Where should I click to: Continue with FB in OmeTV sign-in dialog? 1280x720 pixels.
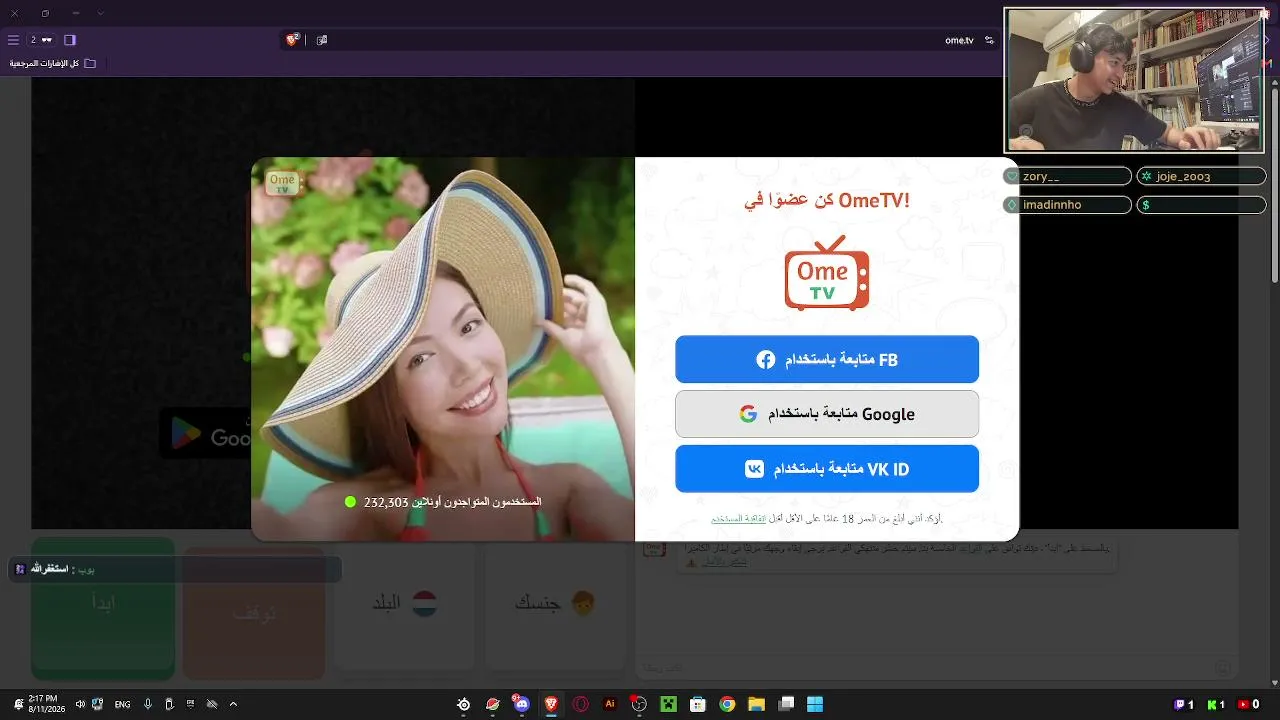coord(827,359)
